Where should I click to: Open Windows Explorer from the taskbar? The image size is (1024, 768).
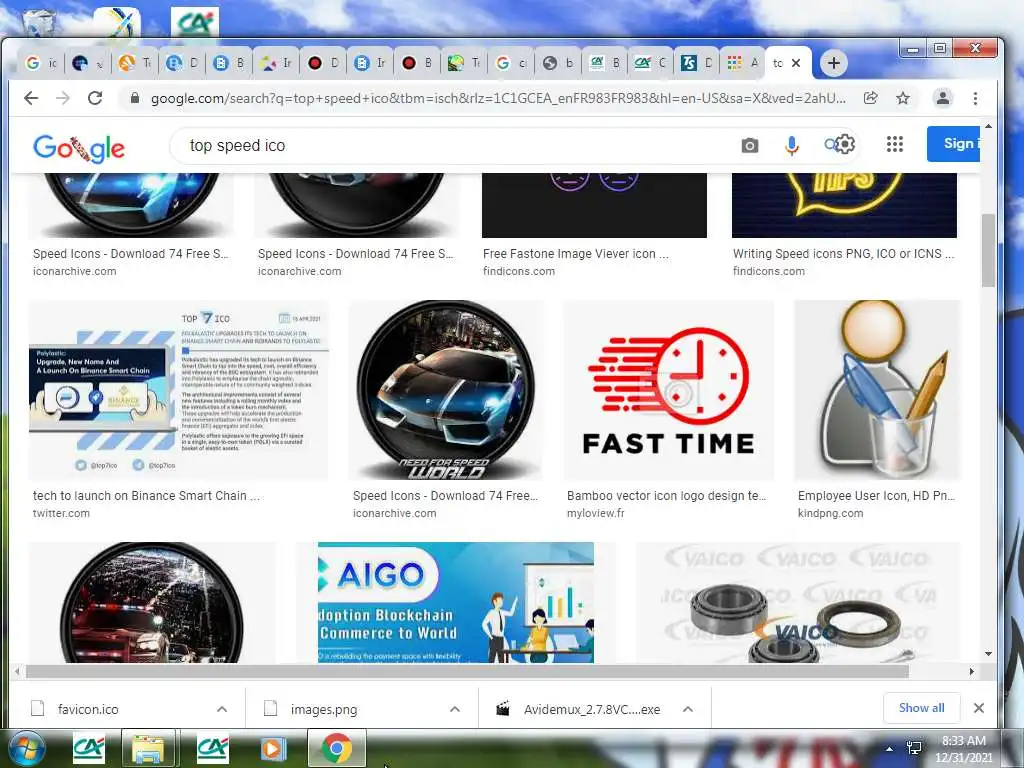148,749
